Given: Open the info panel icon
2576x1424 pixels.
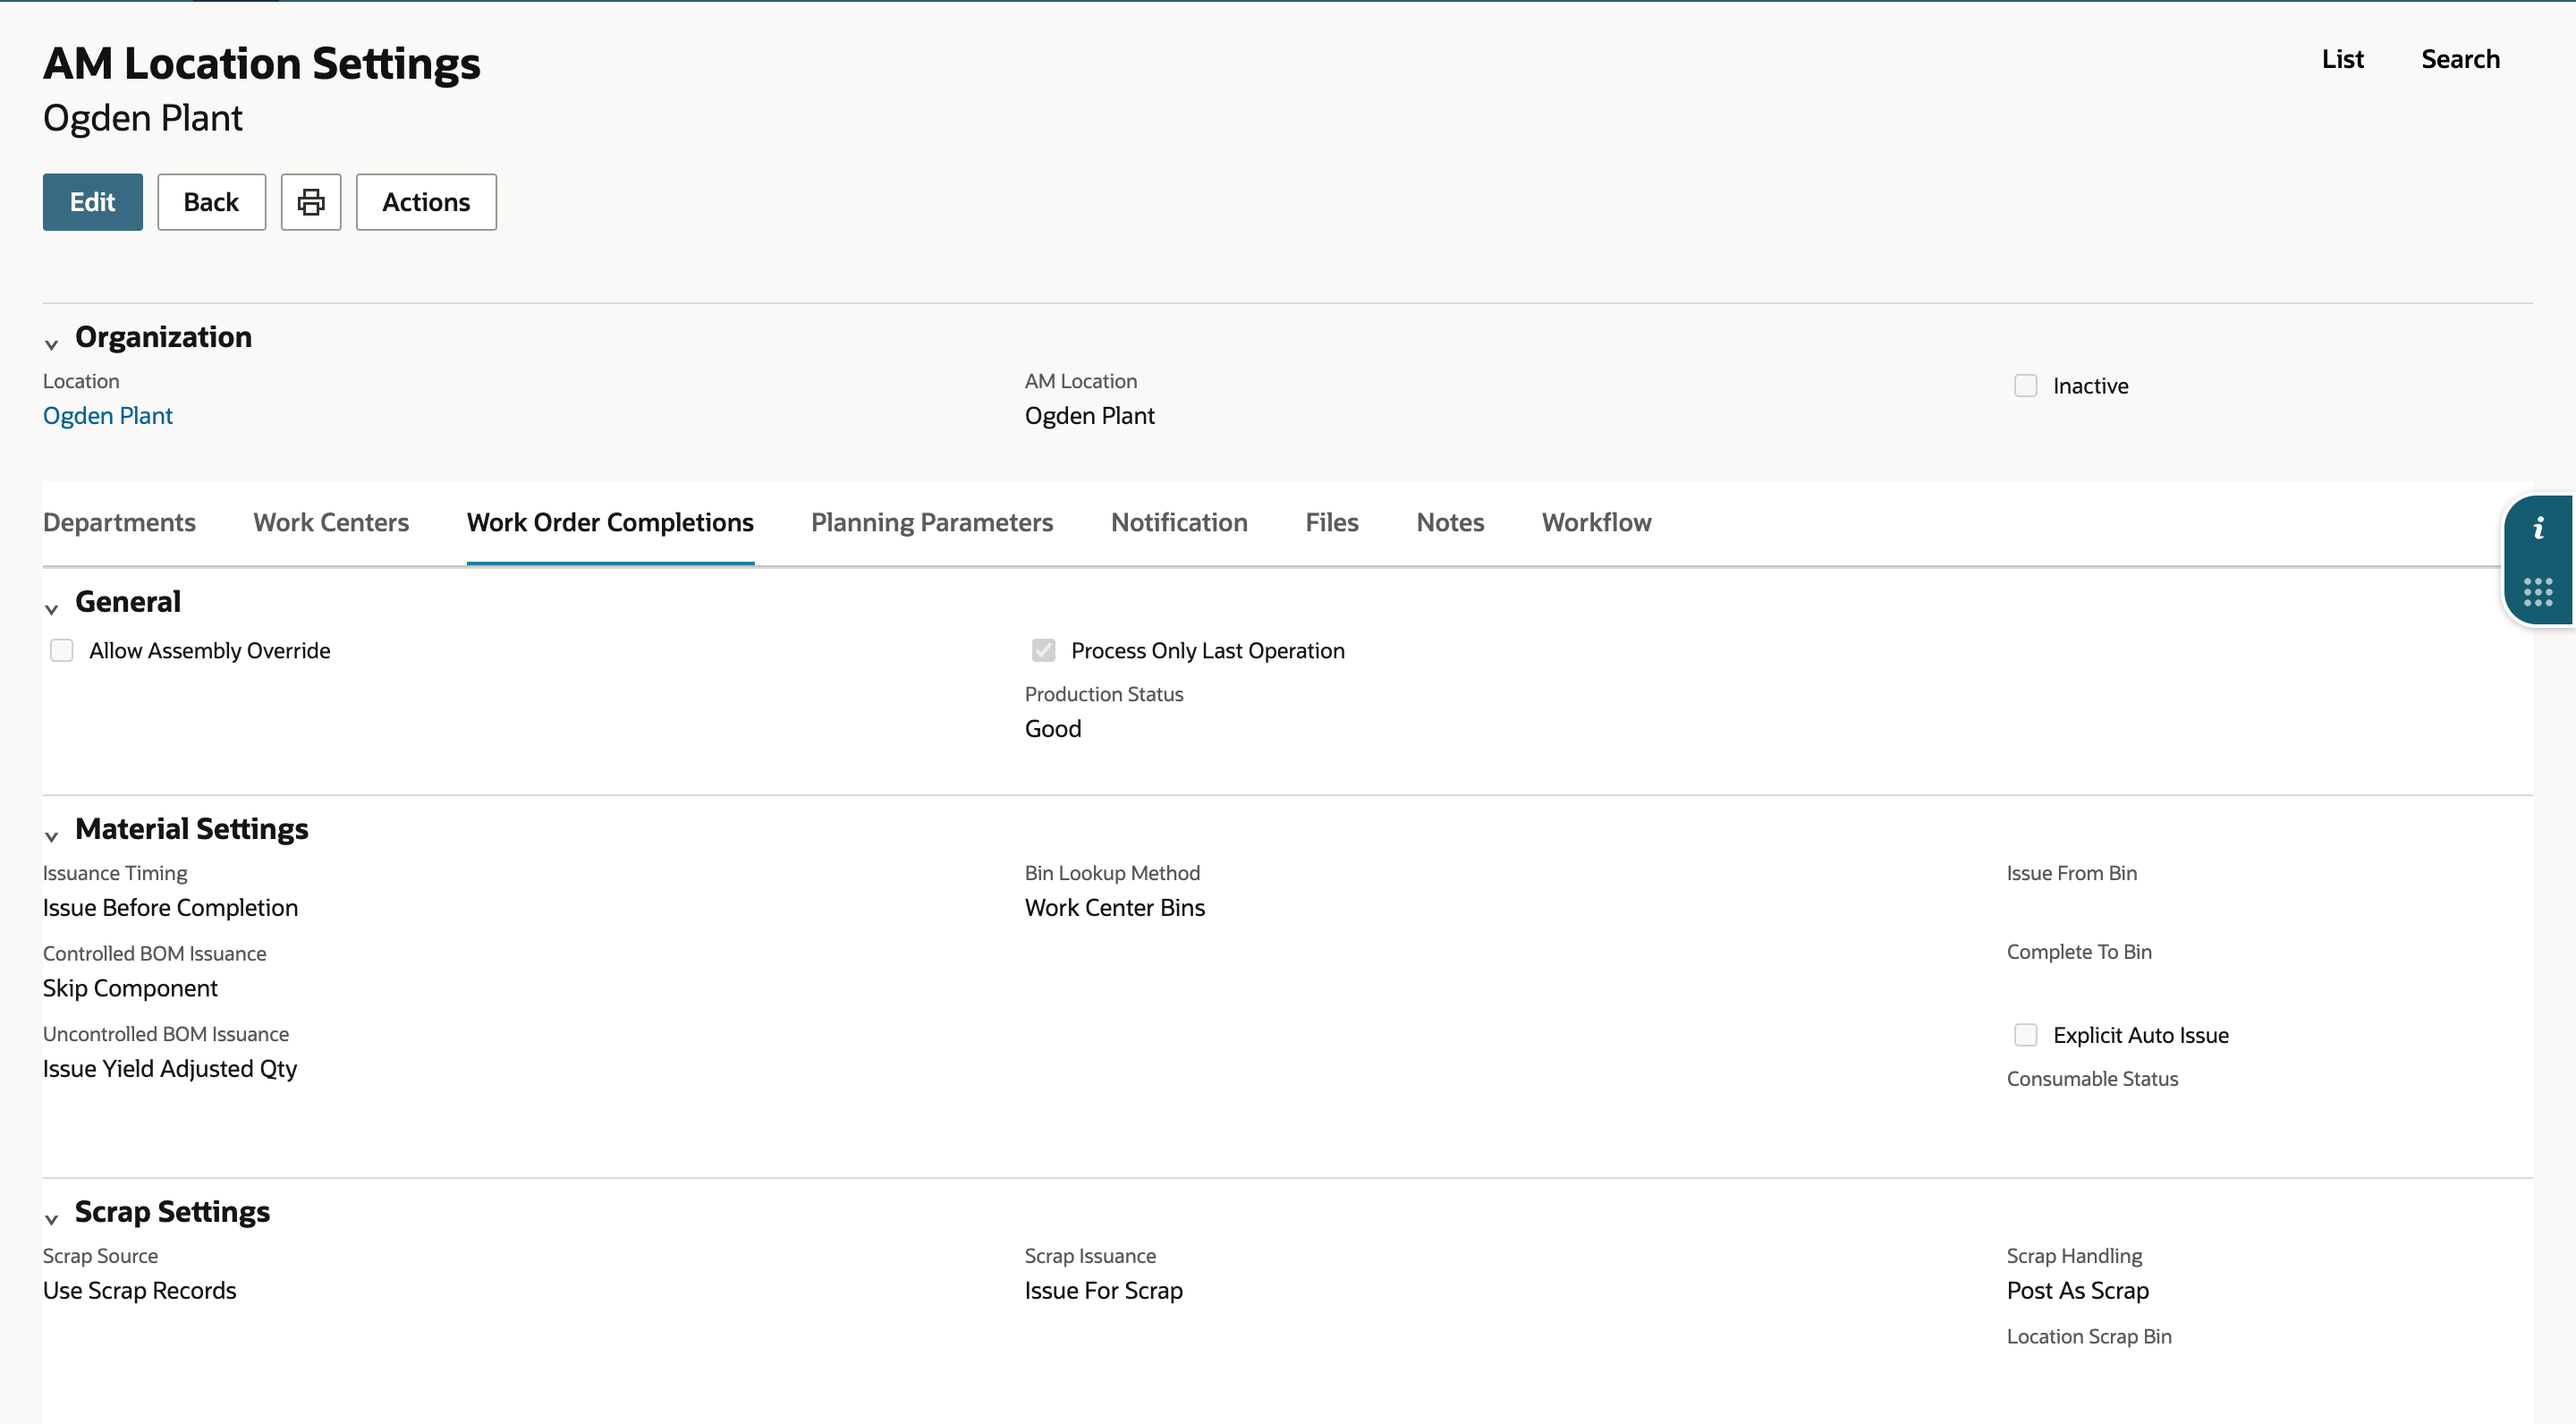Looking at the screenshot, I should pyautogui.click(x=2538, y=529).
